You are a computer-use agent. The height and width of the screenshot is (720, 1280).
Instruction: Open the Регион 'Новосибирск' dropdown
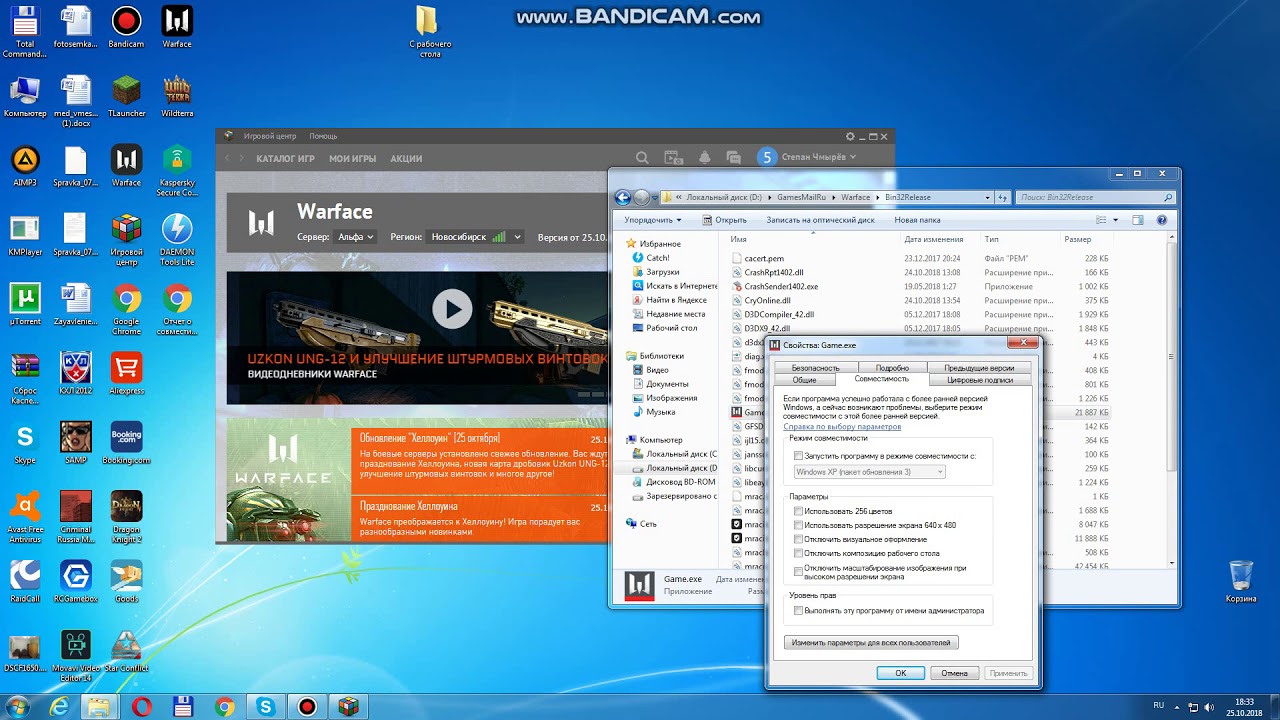click(475, 237)
